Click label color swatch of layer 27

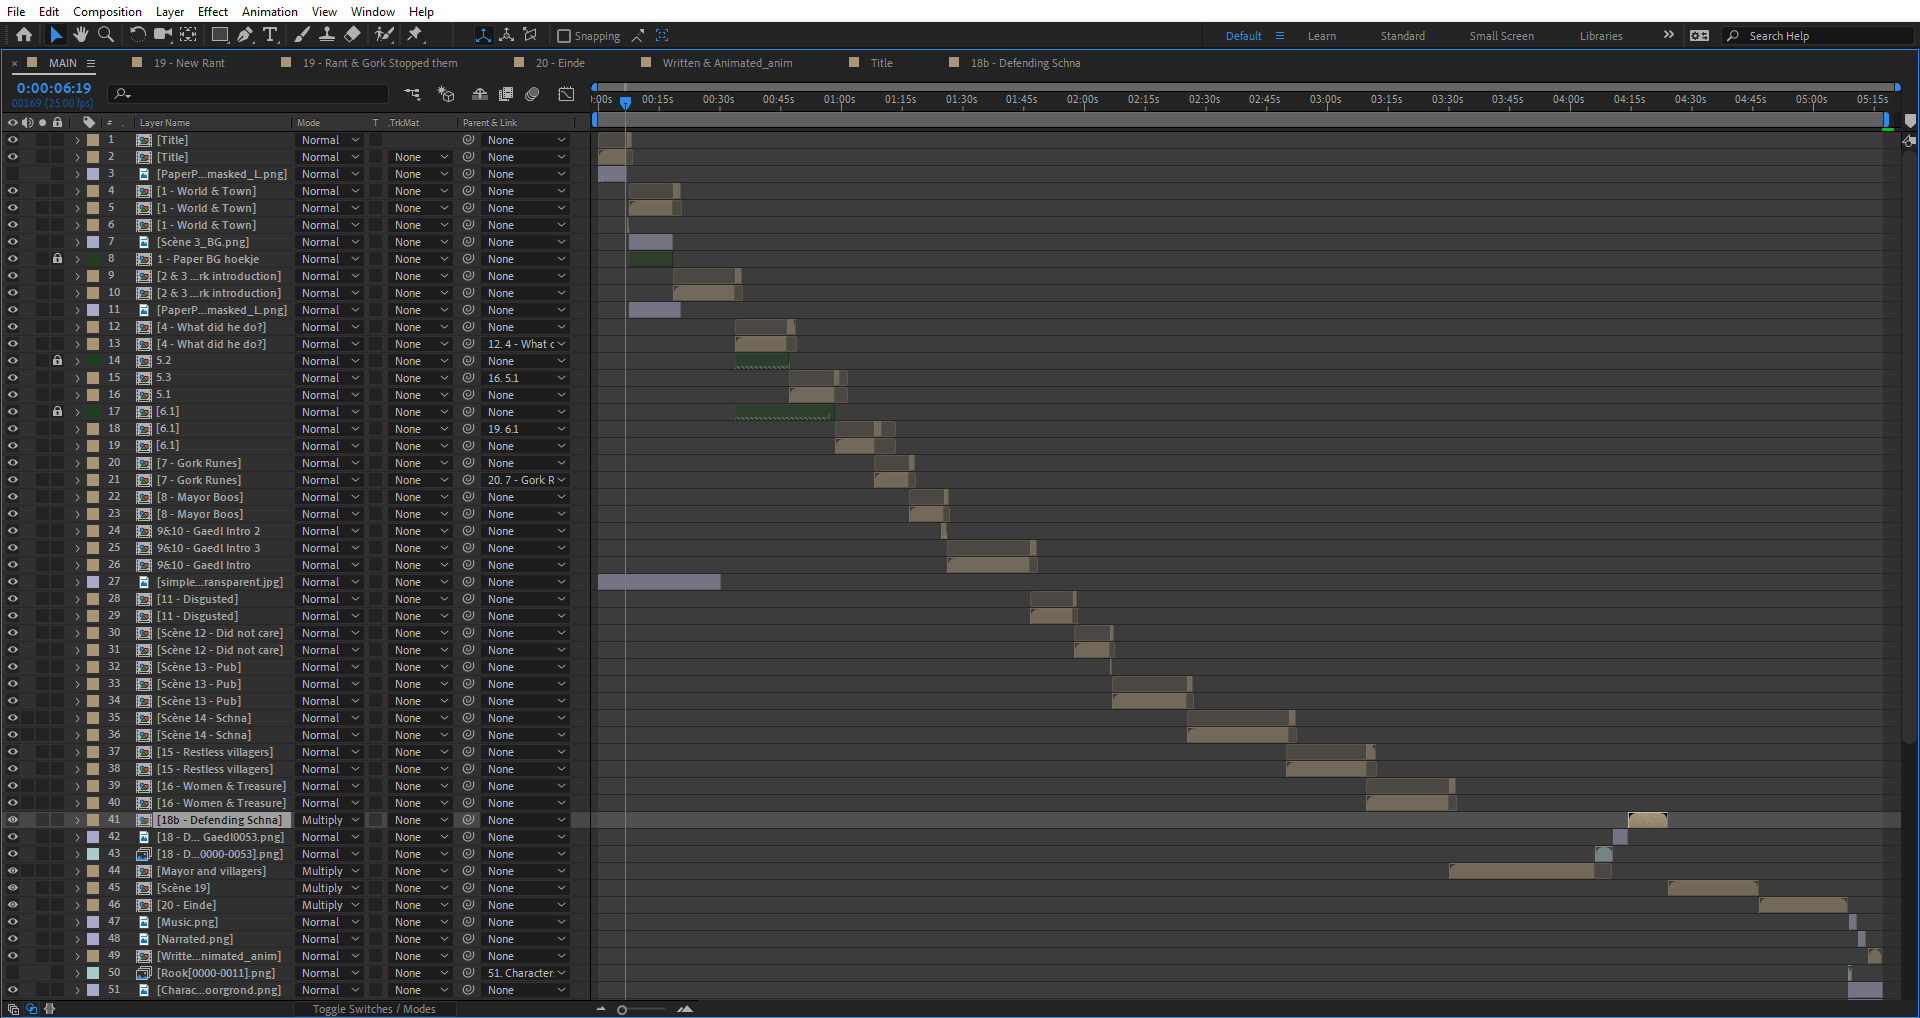(x=93, y=582)
